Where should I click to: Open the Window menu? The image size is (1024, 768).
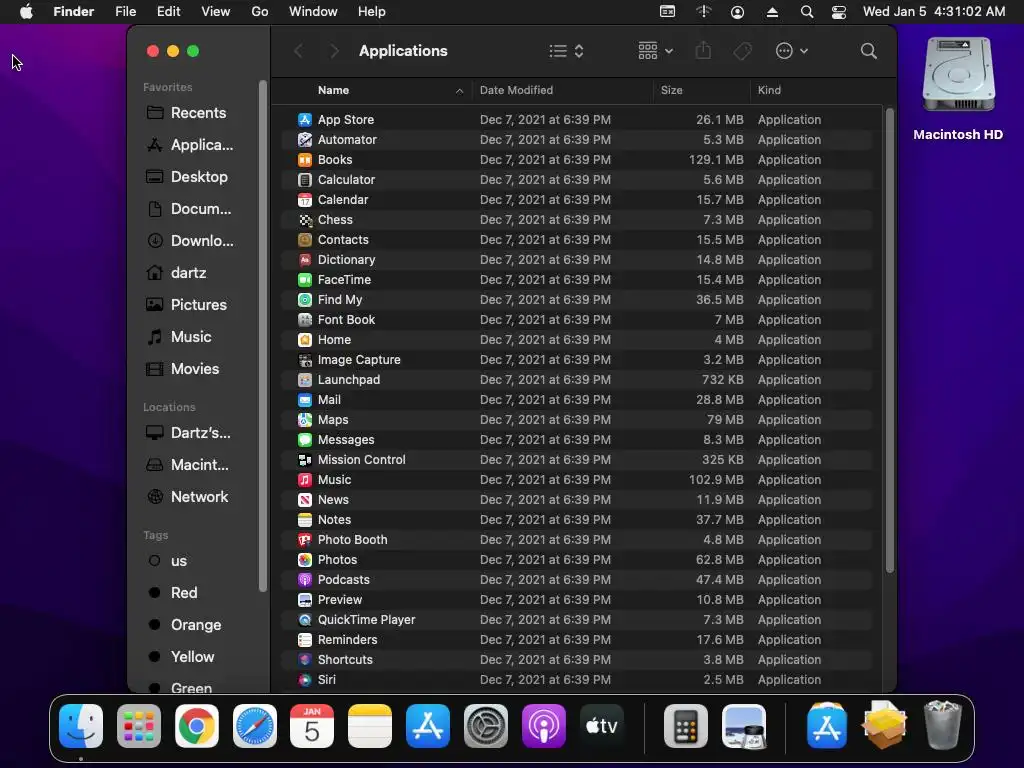313,12
